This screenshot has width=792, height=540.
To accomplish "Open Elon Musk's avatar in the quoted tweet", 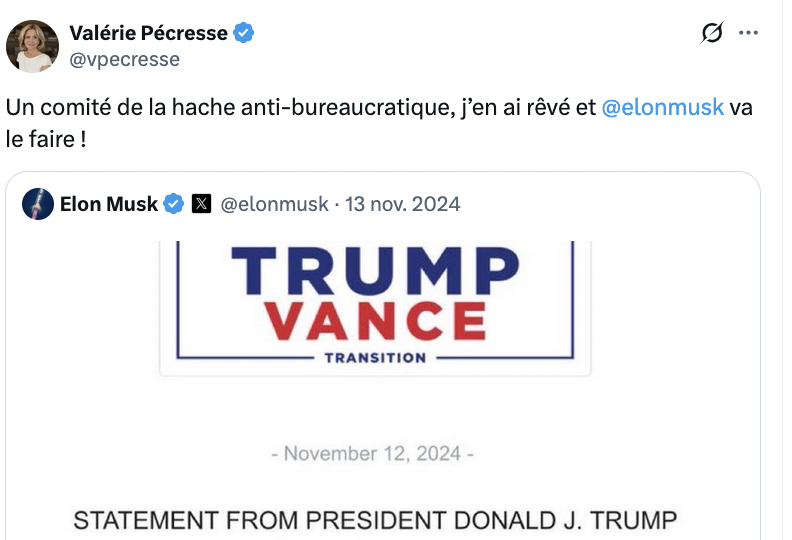I will click(x=38, y=204).
